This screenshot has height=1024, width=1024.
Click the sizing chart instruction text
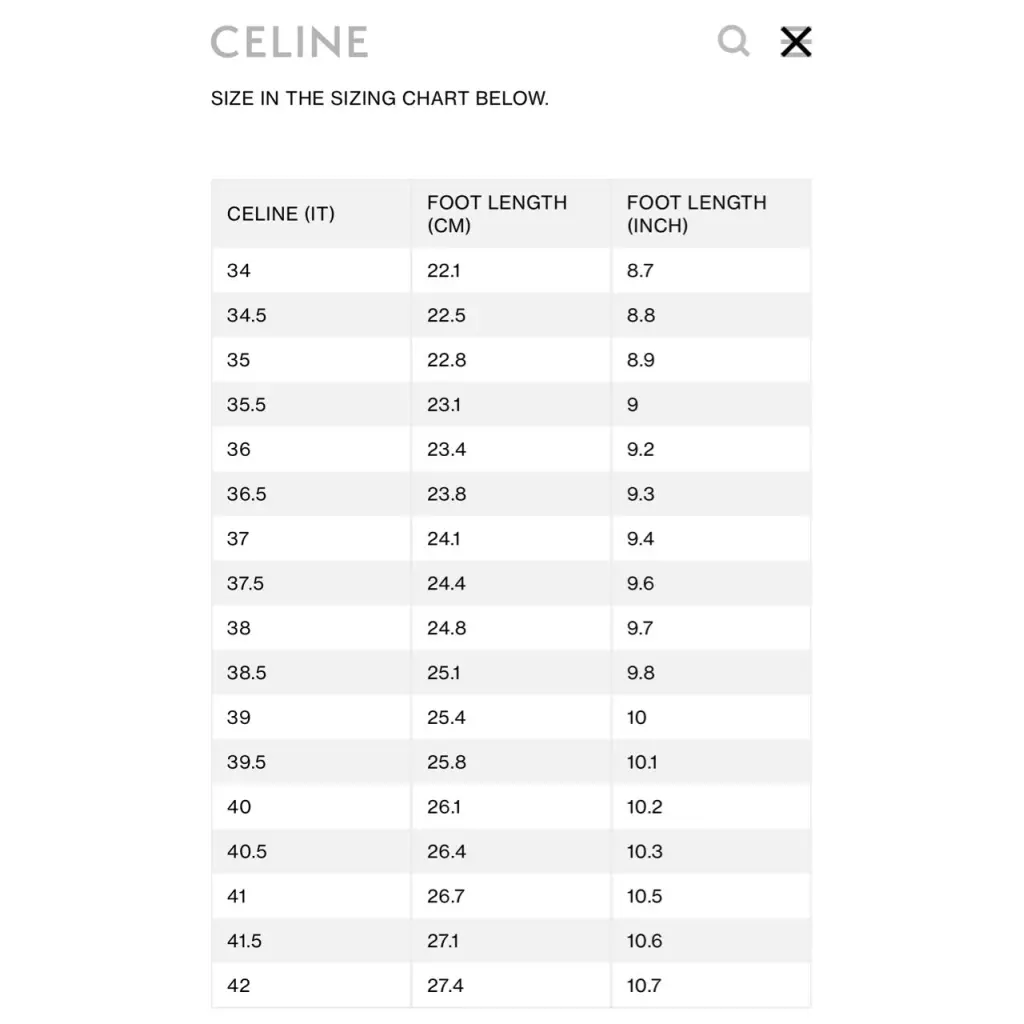(x=380, y=99)
